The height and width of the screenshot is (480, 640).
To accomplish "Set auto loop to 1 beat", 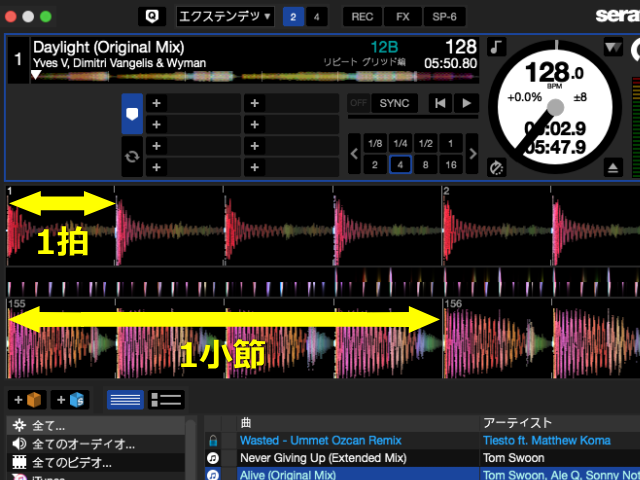I will [451, 143].
